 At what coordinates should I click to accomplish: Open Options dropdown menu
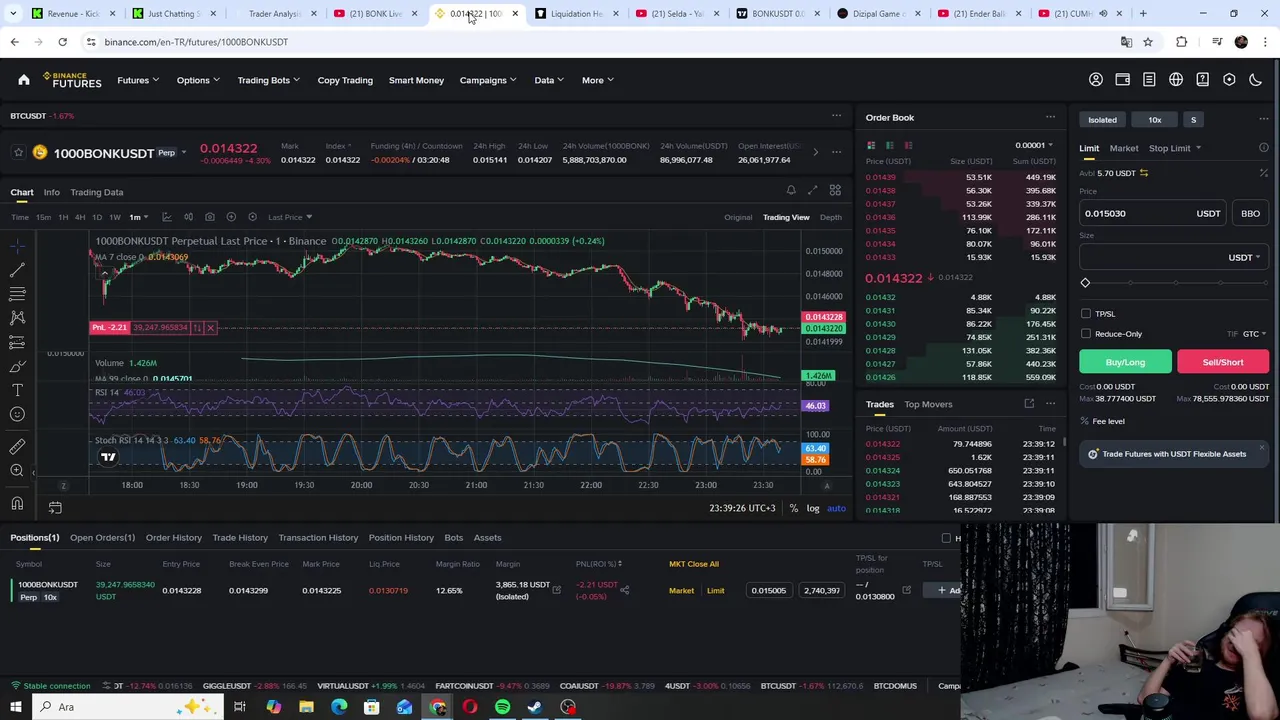(x=198, y=80)
